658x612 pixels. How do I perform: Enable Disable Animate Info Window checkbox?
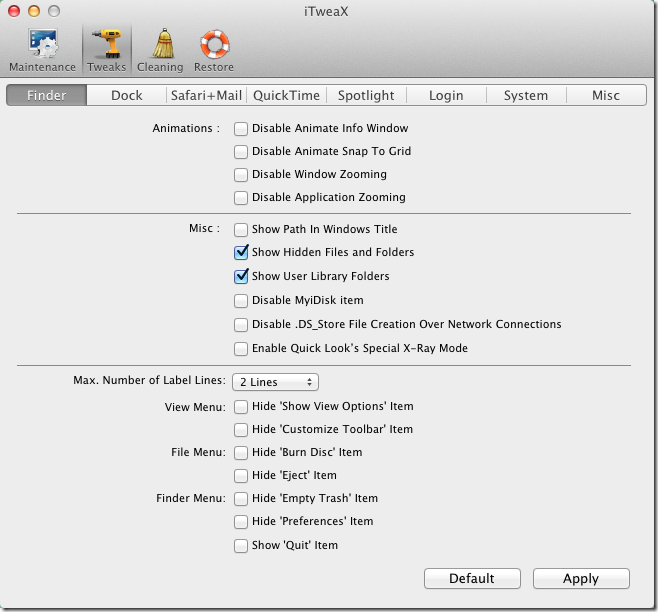[241, 129]
